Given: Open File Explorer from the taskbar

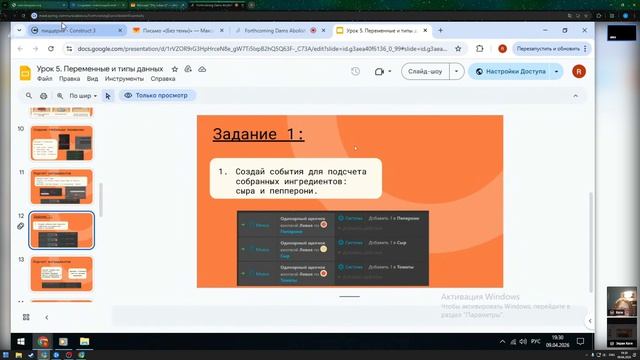Looking at the screenshot, I should coord(84,341).
